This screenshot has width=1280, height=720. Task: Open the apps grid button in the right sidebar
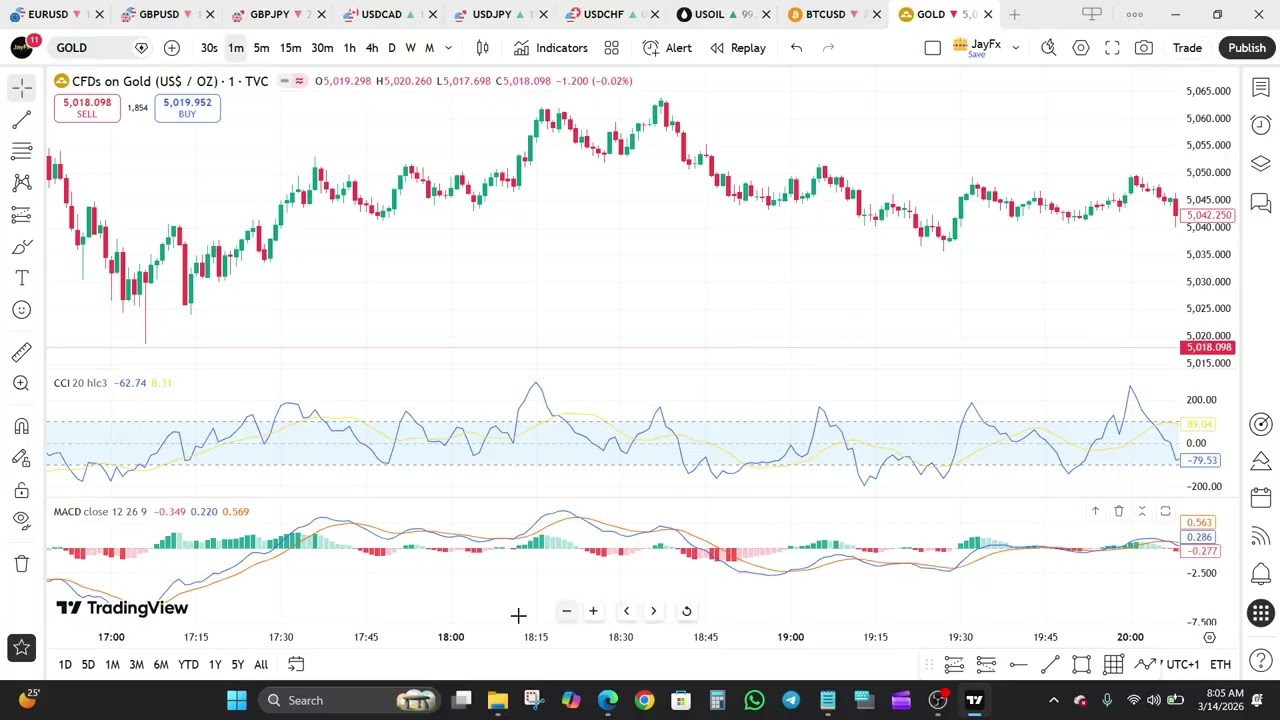(1260, 613)
